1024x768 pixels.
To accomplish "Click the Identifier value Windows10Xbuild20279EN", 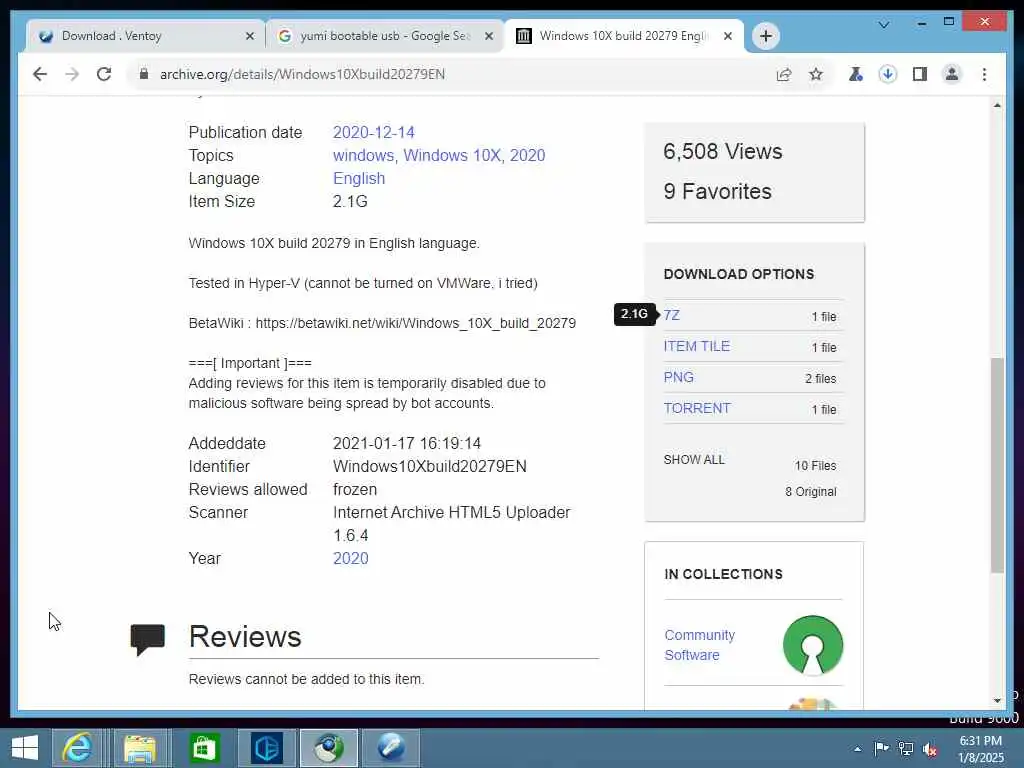I will [430, 466].
